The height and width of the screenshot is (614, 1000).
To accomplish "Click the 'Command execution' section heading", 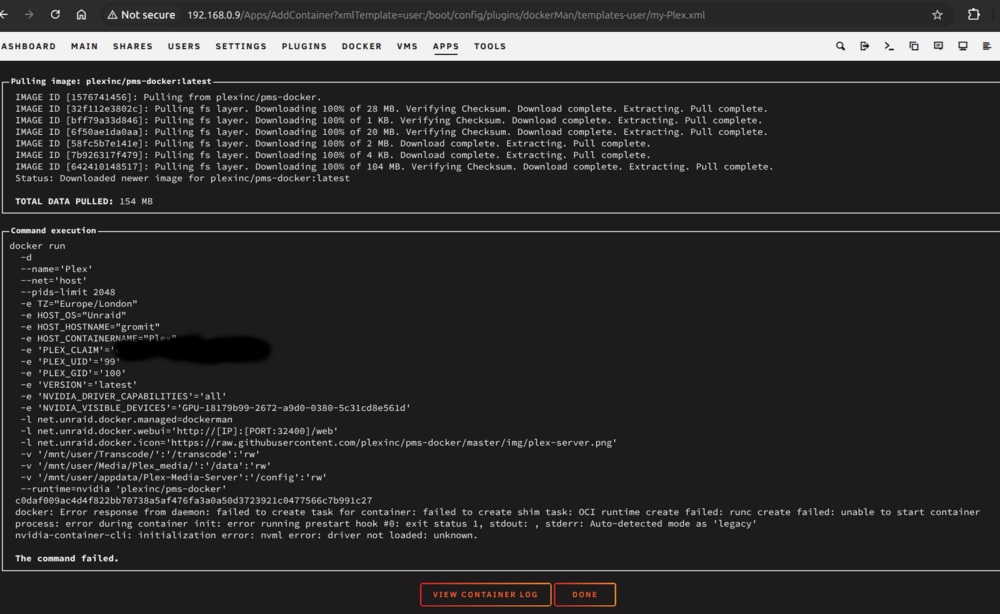I will point(53,231).
